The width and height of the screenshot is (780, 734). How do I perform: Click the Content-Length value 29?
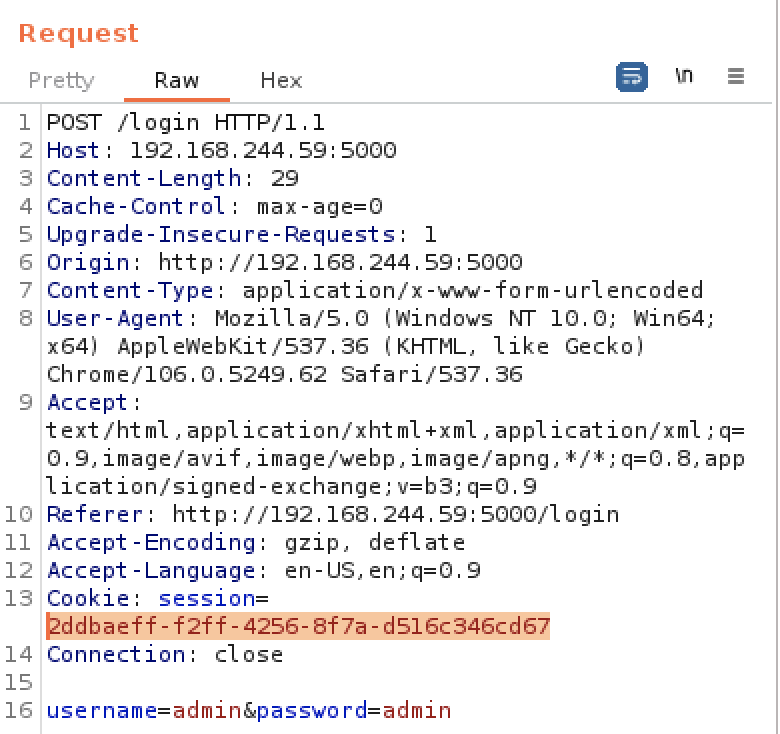284,179
